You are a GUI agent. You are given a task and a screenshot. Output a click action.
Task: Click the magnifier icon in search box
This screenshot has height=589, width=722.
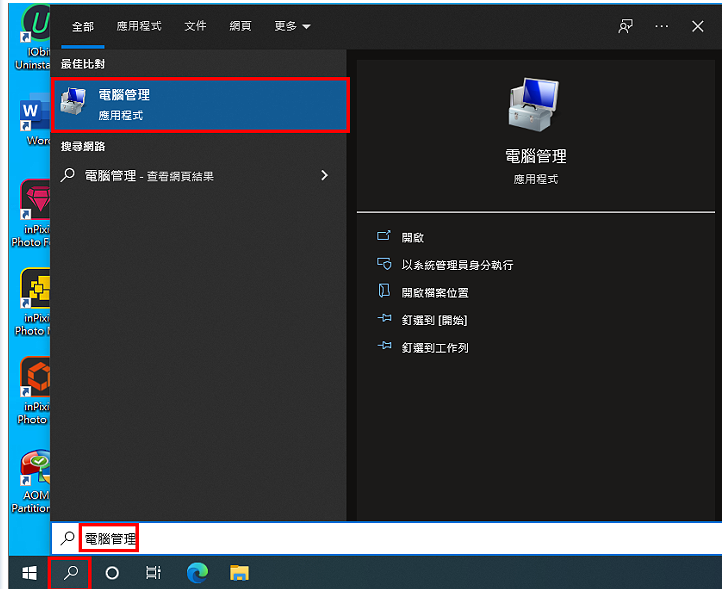coord(67,538)
